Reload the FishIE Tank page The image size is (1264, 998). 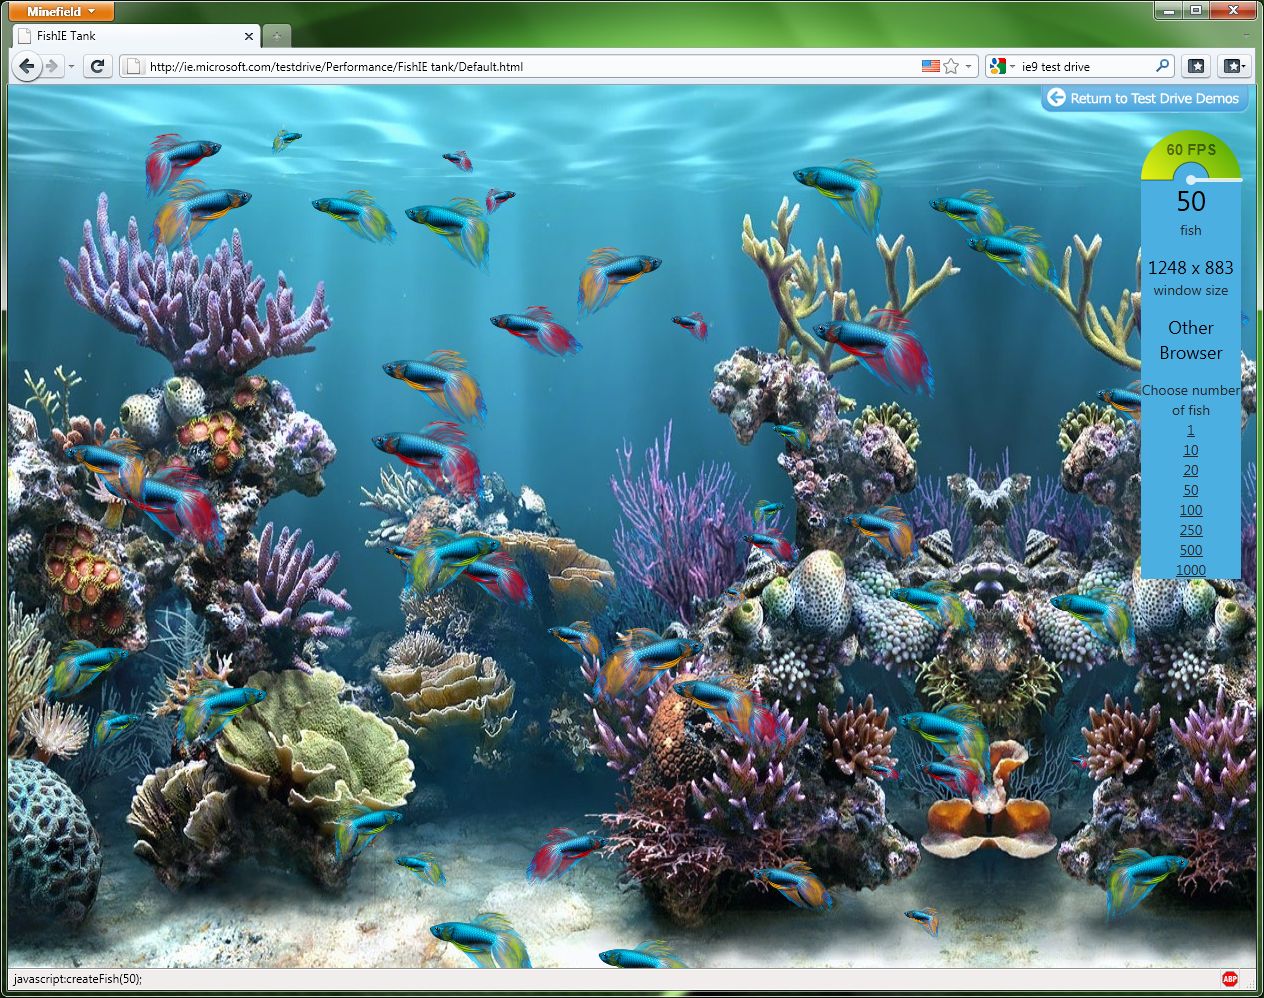pyautogui.click(x=97, y=67)
